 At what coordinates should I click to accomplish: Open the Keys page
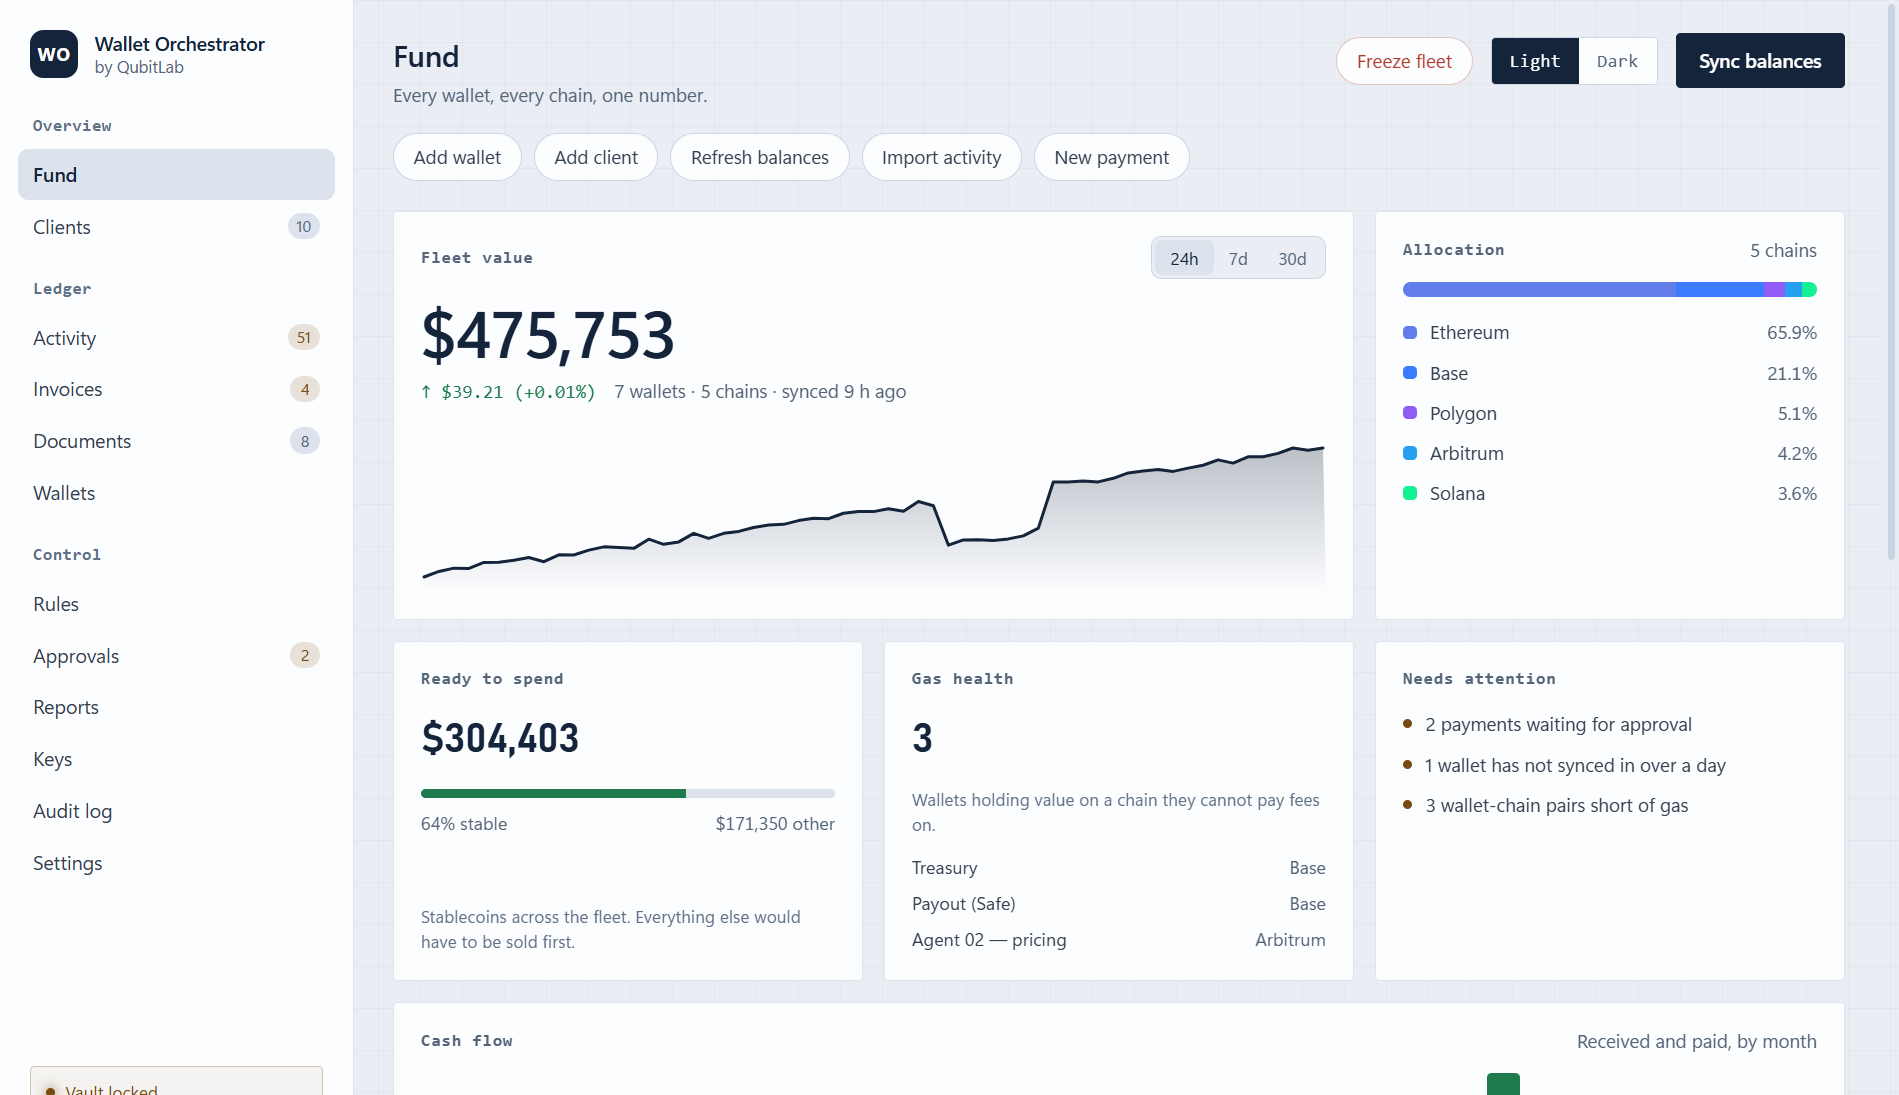tap(176, 759)
